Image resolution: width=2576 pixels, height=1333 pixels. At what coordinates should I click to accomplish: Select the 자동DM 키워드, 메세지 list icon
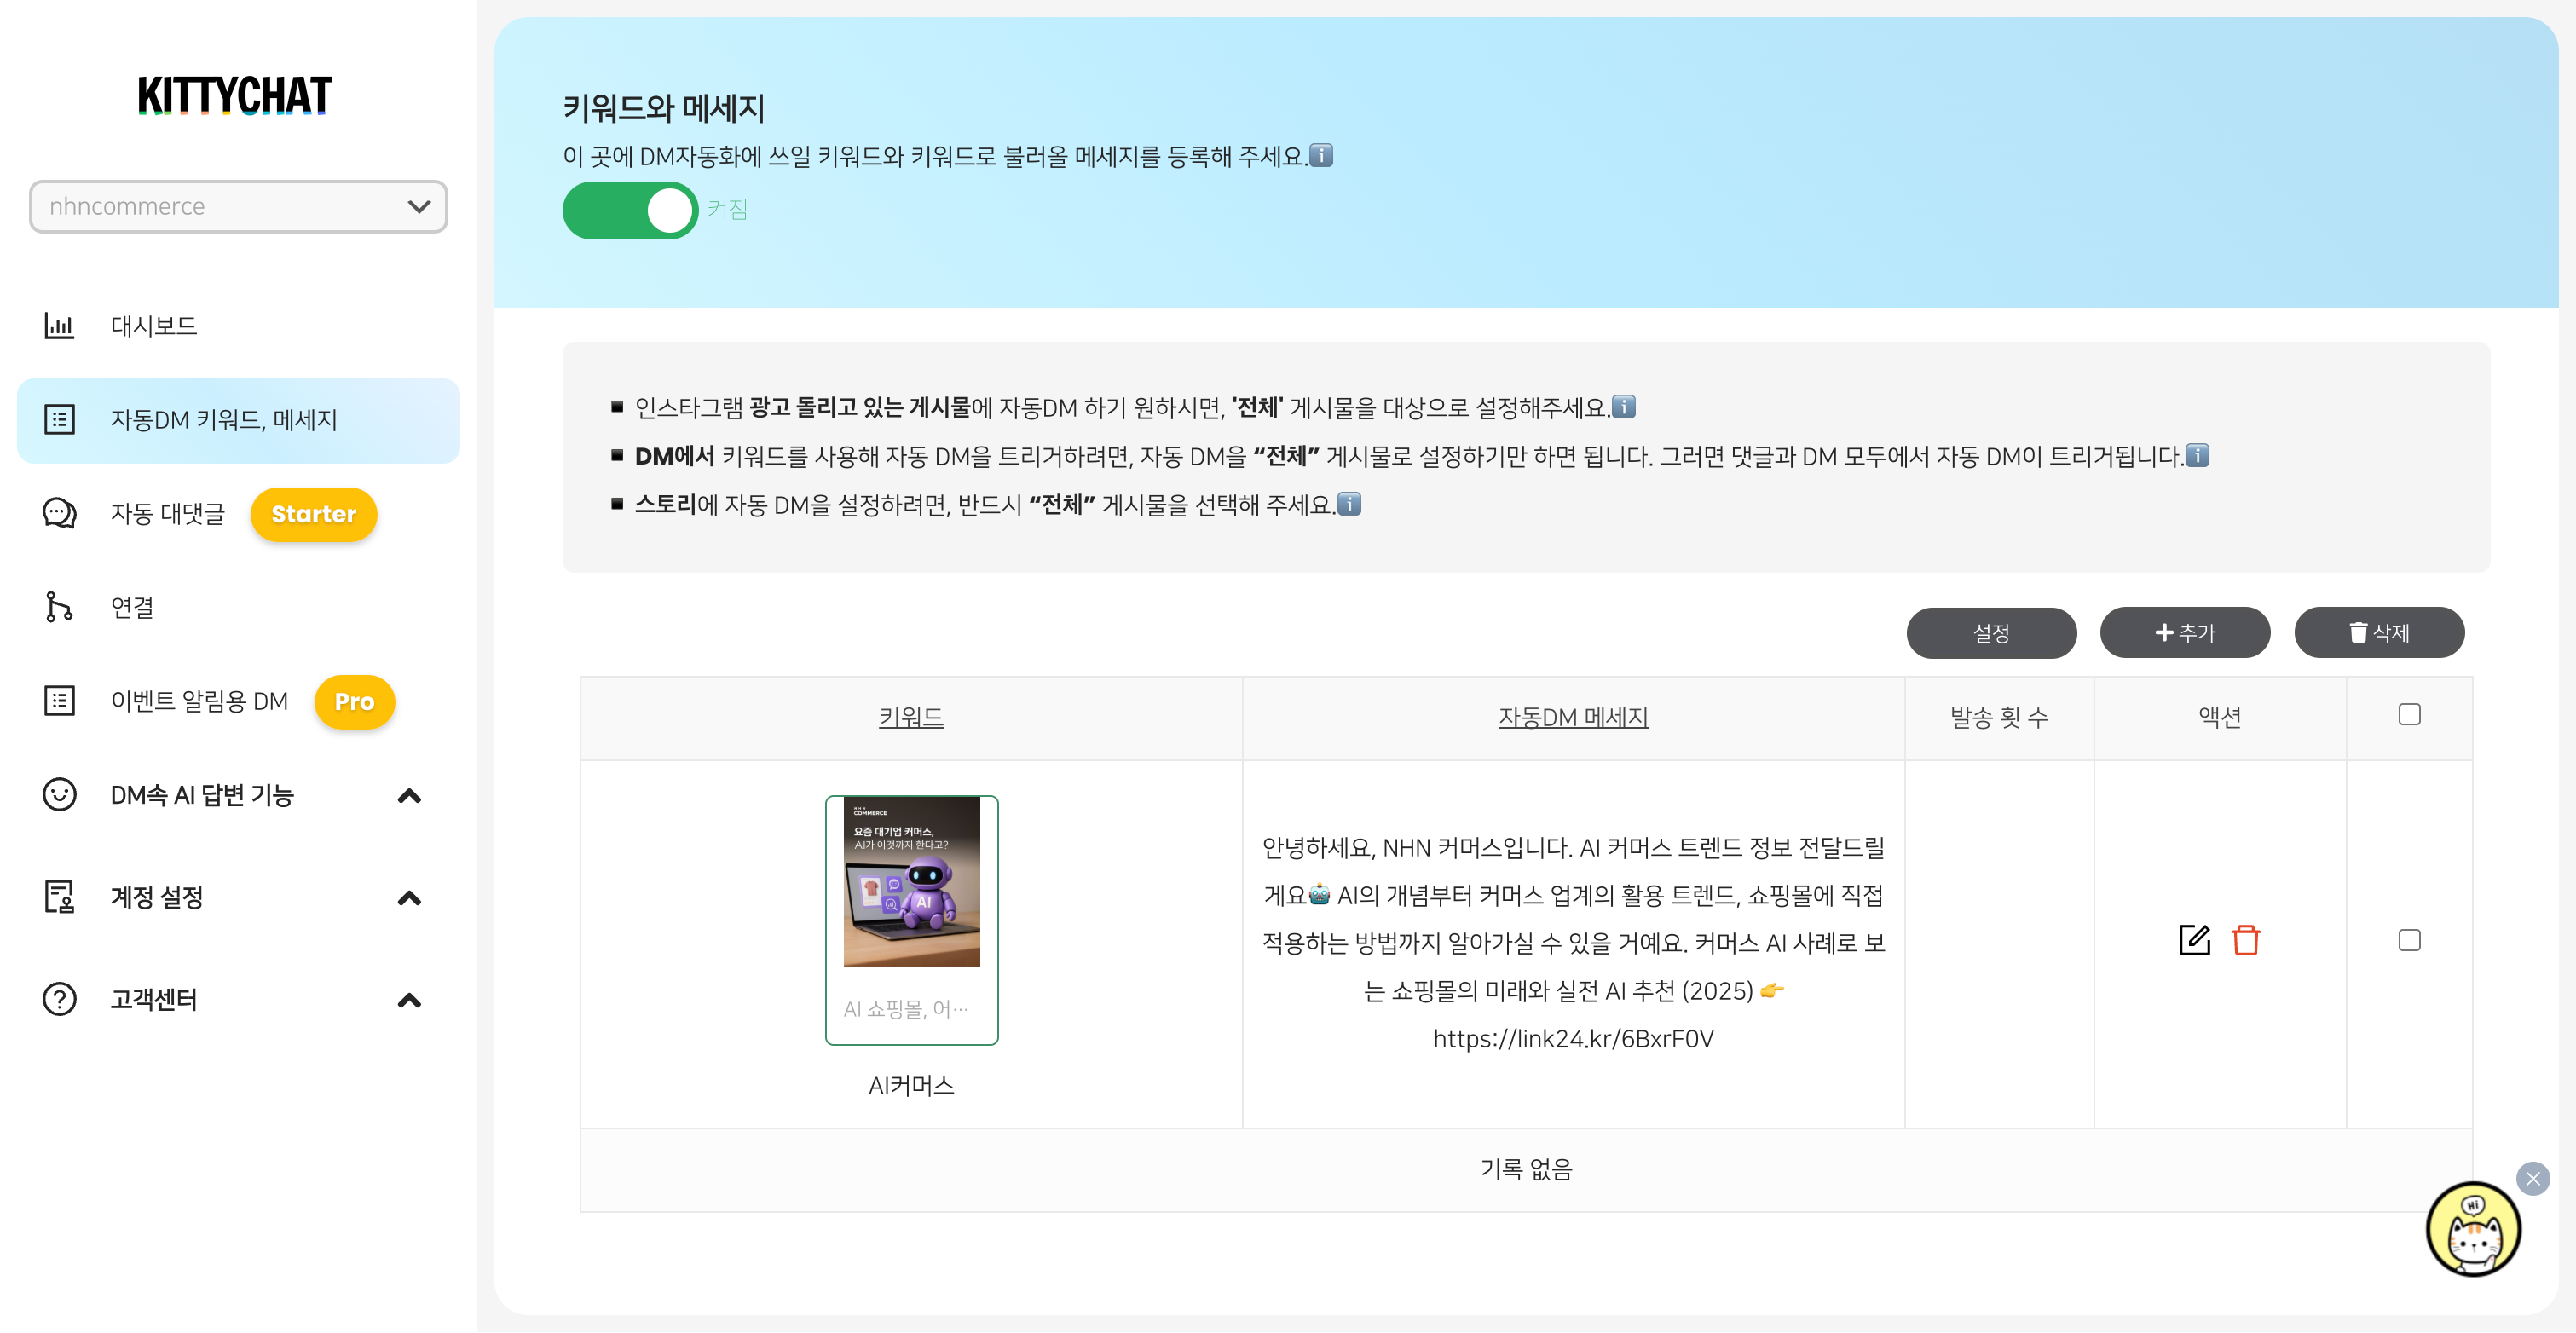coord(60,420)
